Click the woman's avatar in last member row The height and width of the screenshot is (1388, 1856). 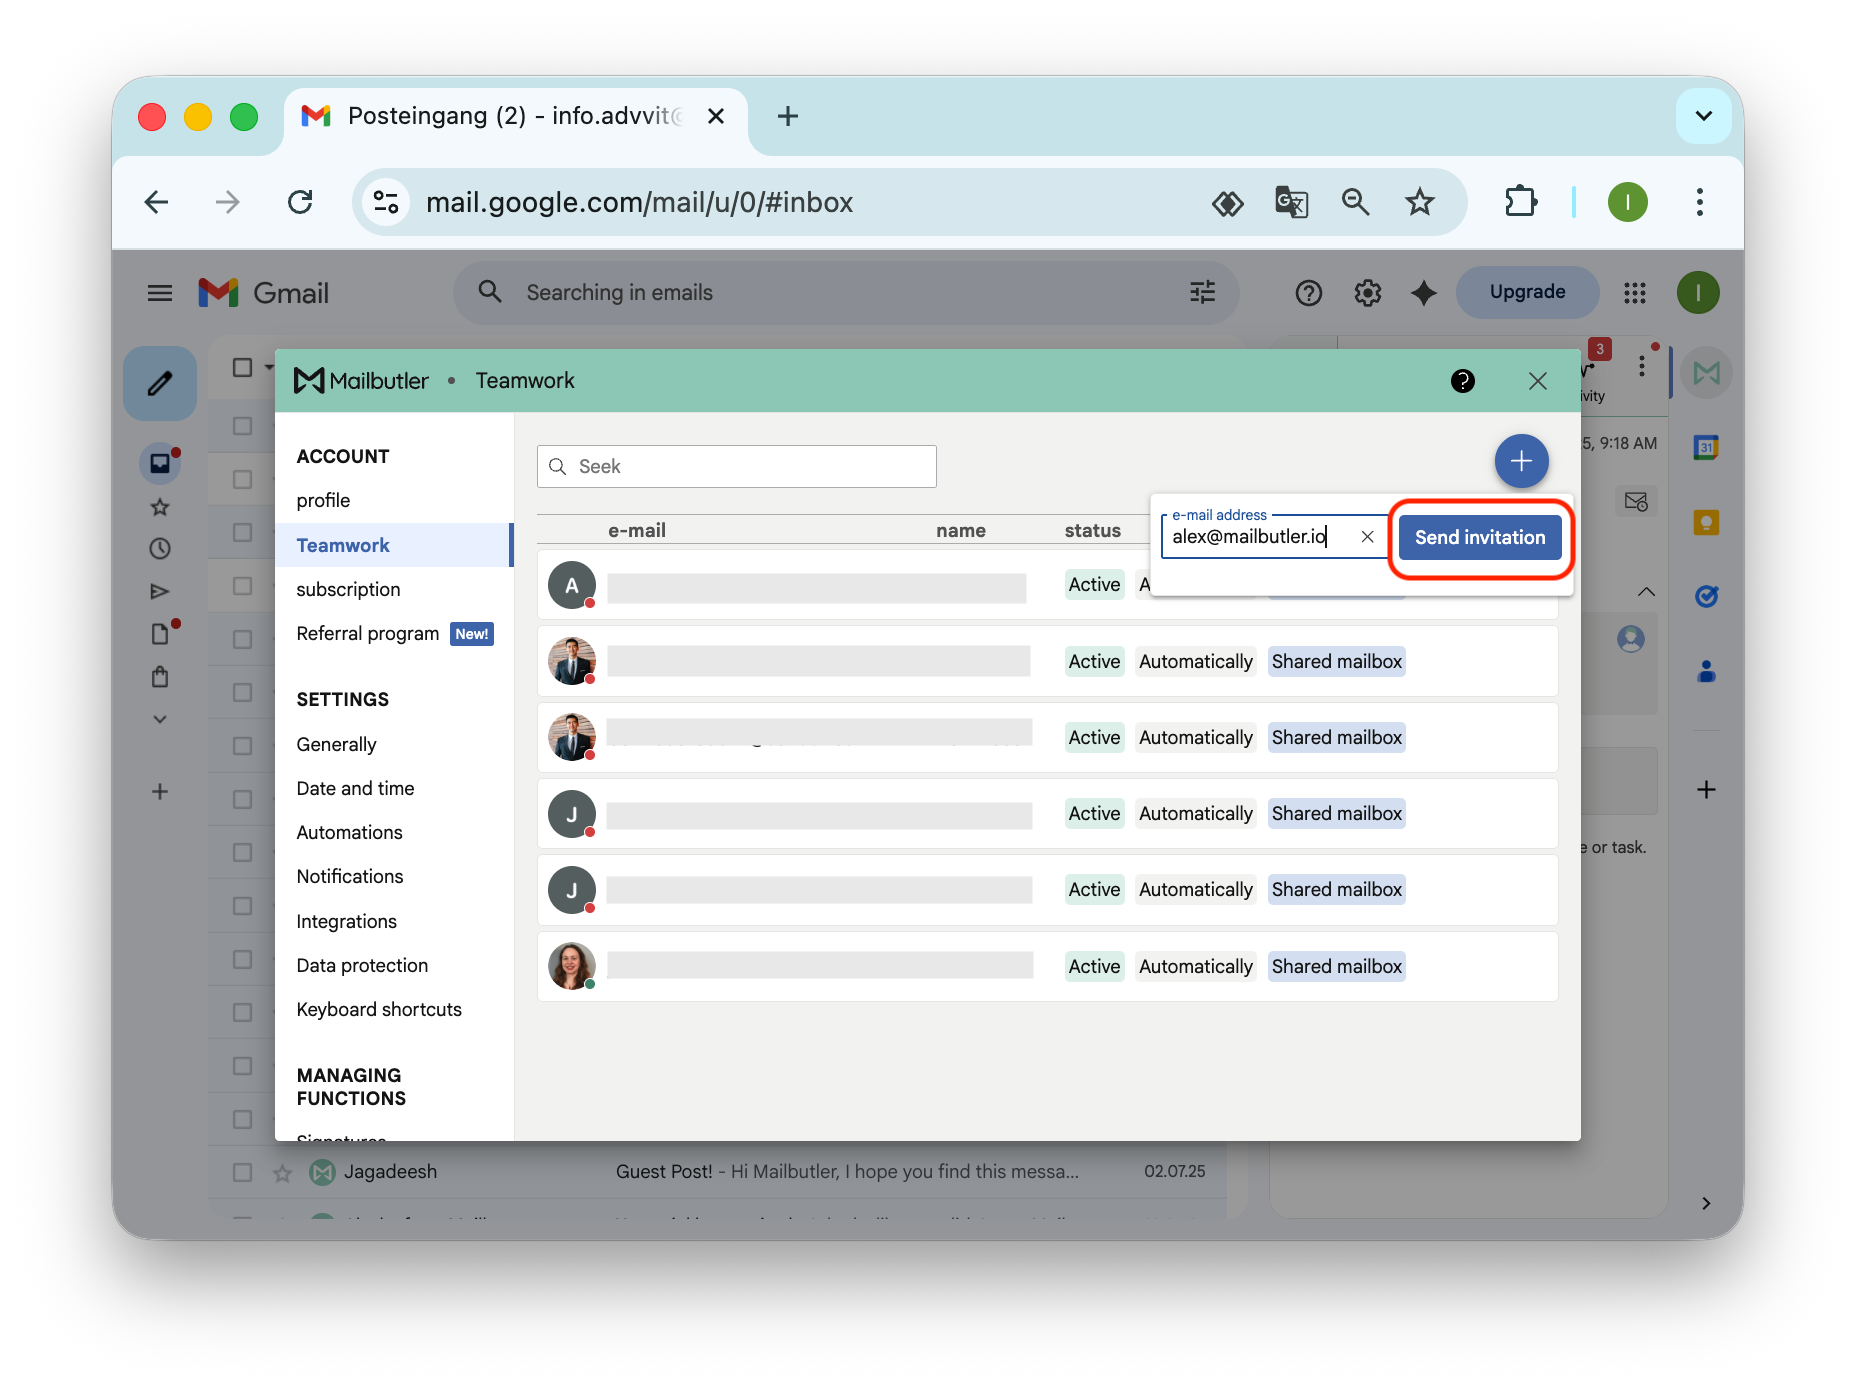coord(572,966)
